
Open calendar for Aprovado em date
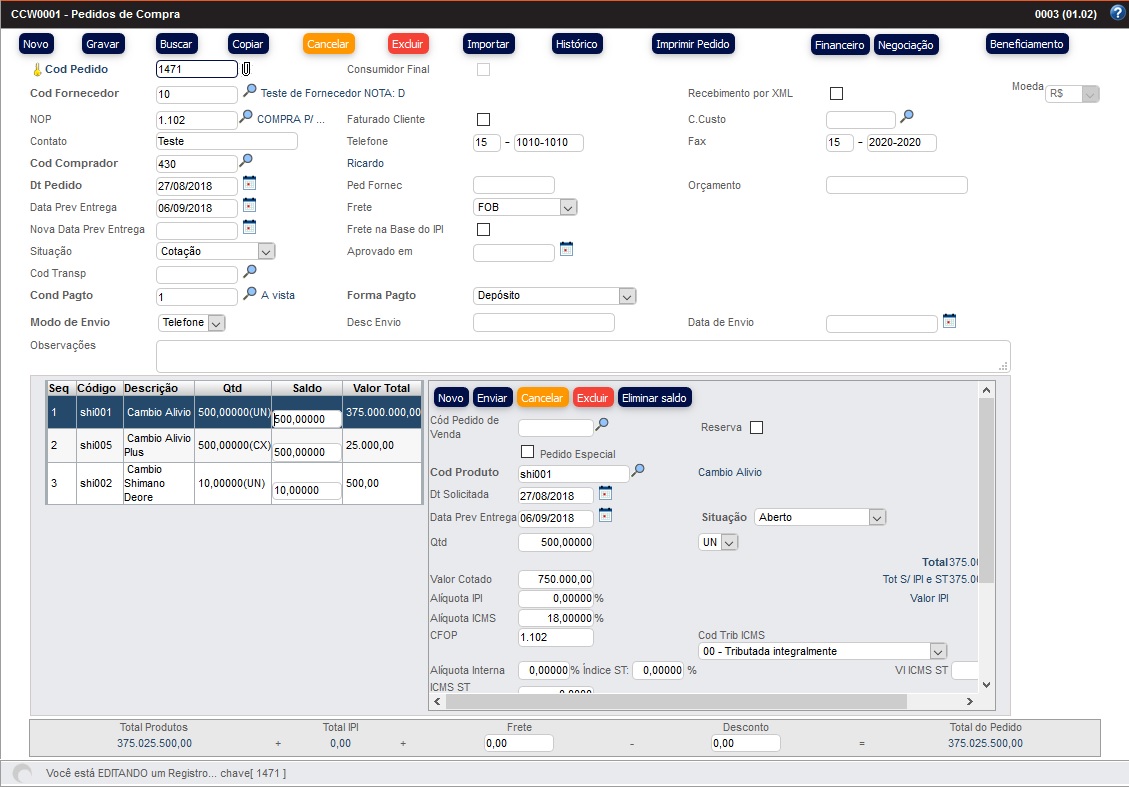pyautogui.click(x=566, y=249)
